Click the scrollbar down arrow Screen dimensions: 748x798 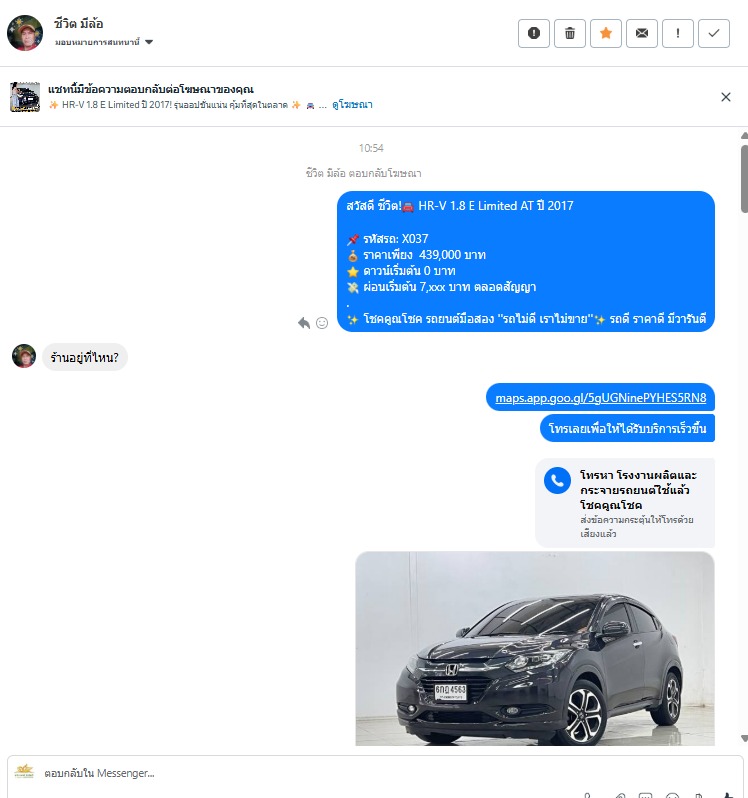tap(744, 738)
